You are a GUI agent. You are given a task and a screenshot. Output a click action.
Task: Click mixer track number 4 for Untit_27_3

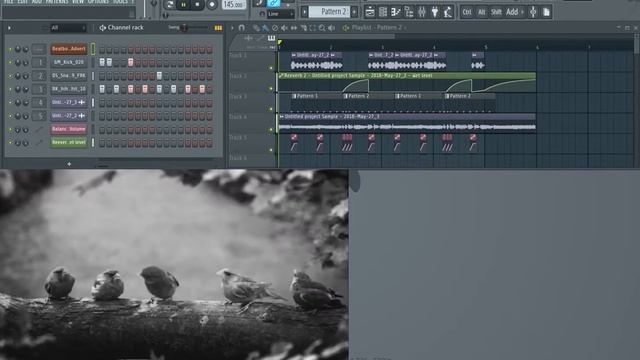pos(39,102)
